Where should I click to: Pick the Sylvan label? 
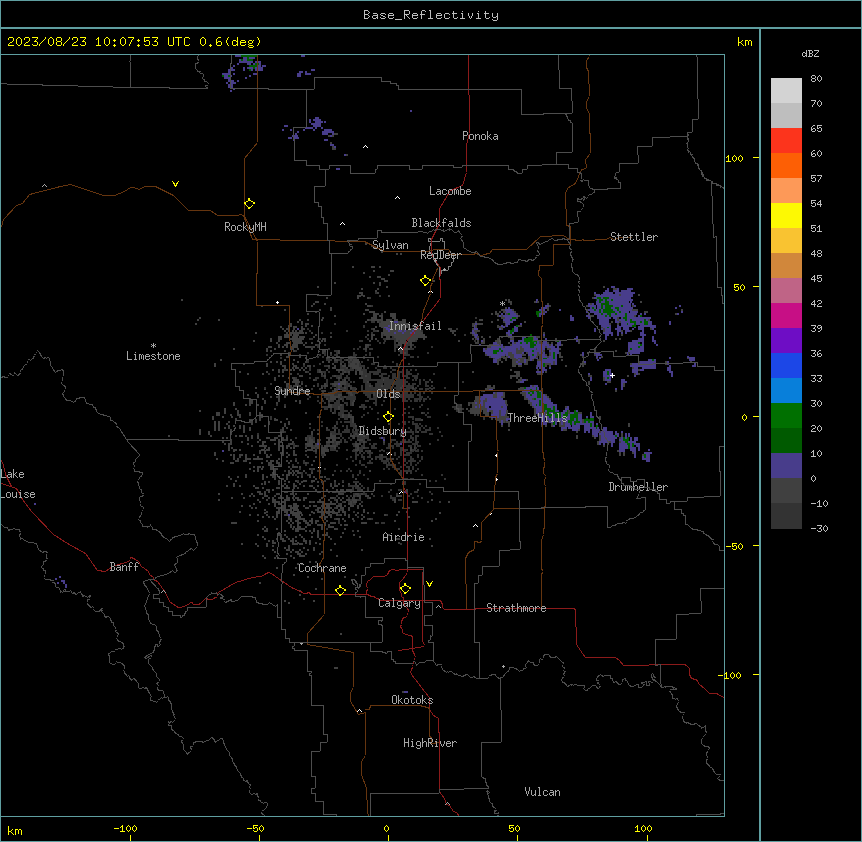pyautogui.click(x=390, y=245)
